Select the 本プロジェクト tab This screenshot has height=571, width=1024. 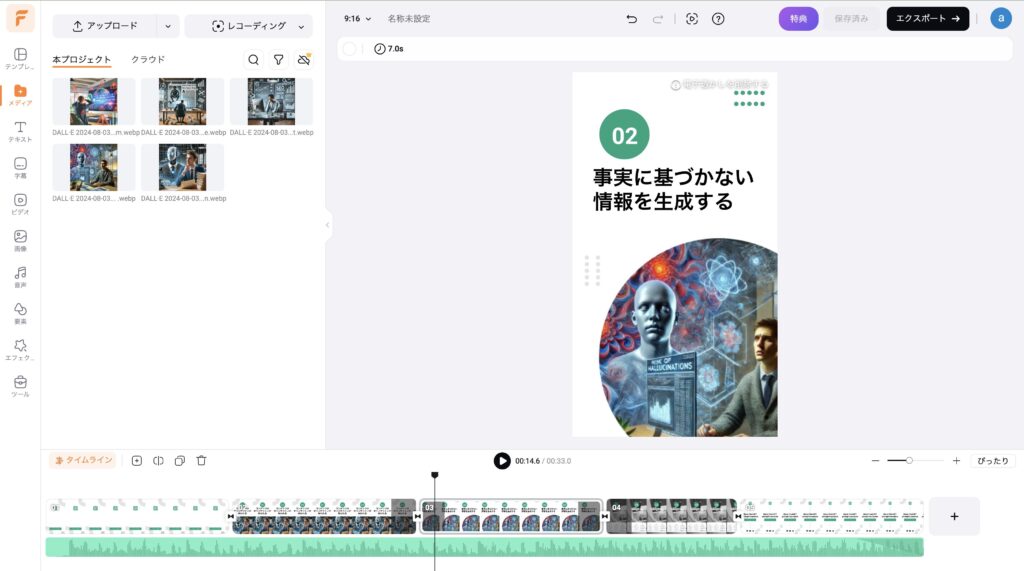tap(82, 60)
